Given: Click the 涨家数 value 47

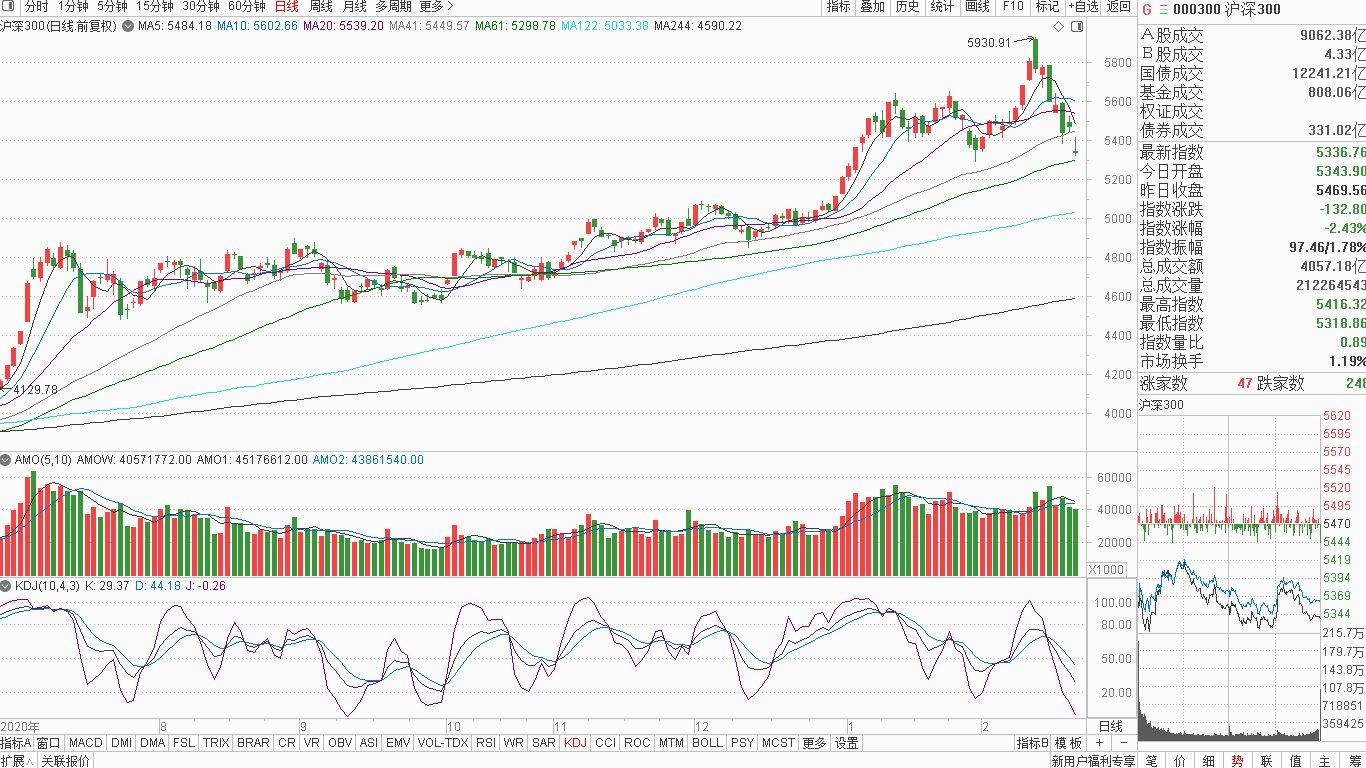Looking at the screenshot, I should (x=1244, y=383).
